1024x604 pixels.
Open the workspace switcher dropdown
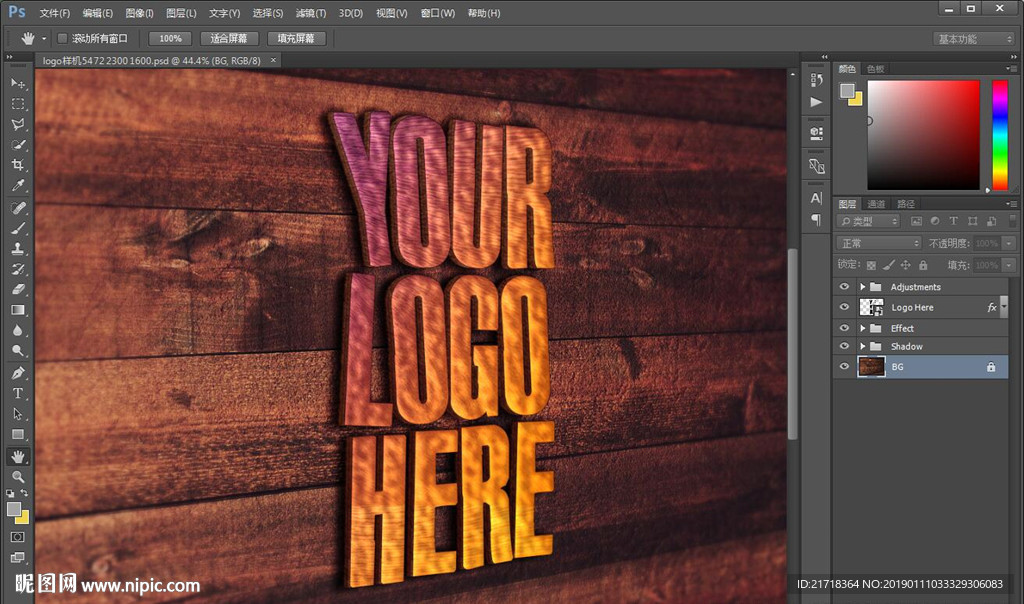pyautogui.click(x=974, y=39)
